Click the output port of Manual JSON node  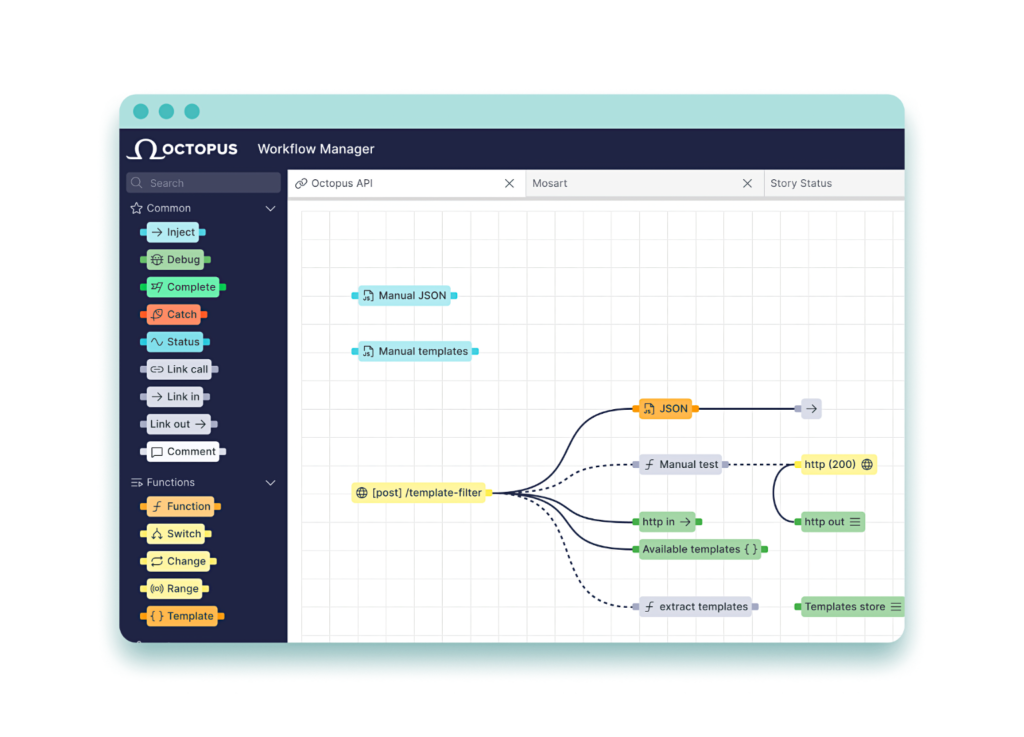tap(455, 296)
